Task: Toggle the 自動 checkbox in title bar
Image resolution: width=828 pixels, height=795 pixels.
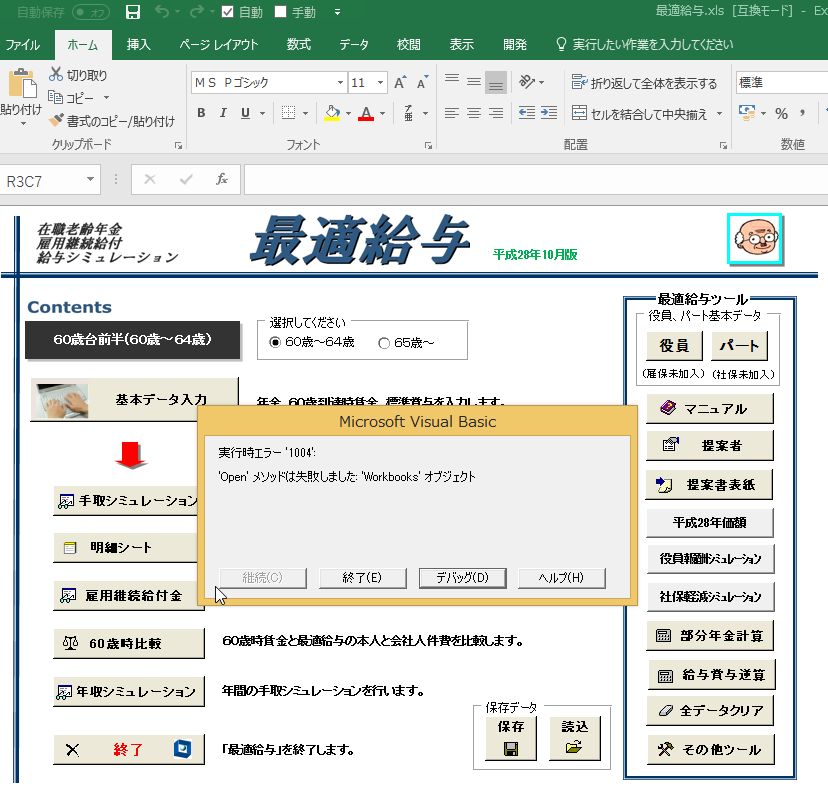Action: point(228,12)
